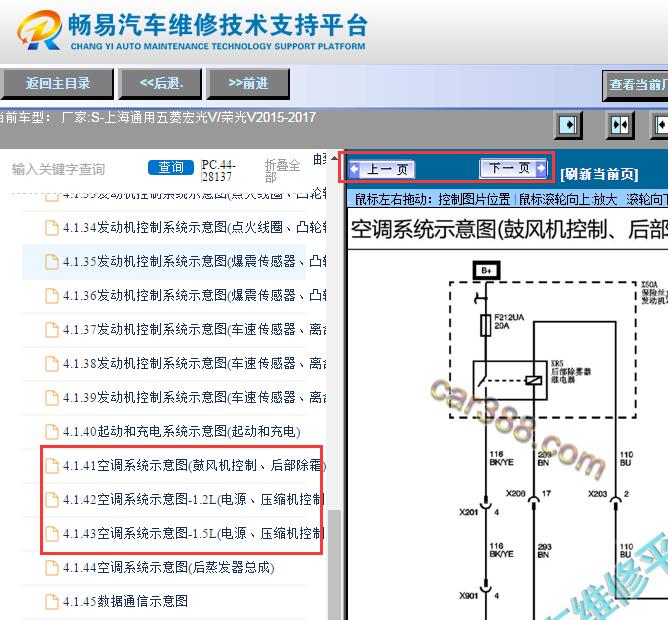
Task: Open 4.1.38 发动机控制系统示意图 entry
Action: [194, 363]
